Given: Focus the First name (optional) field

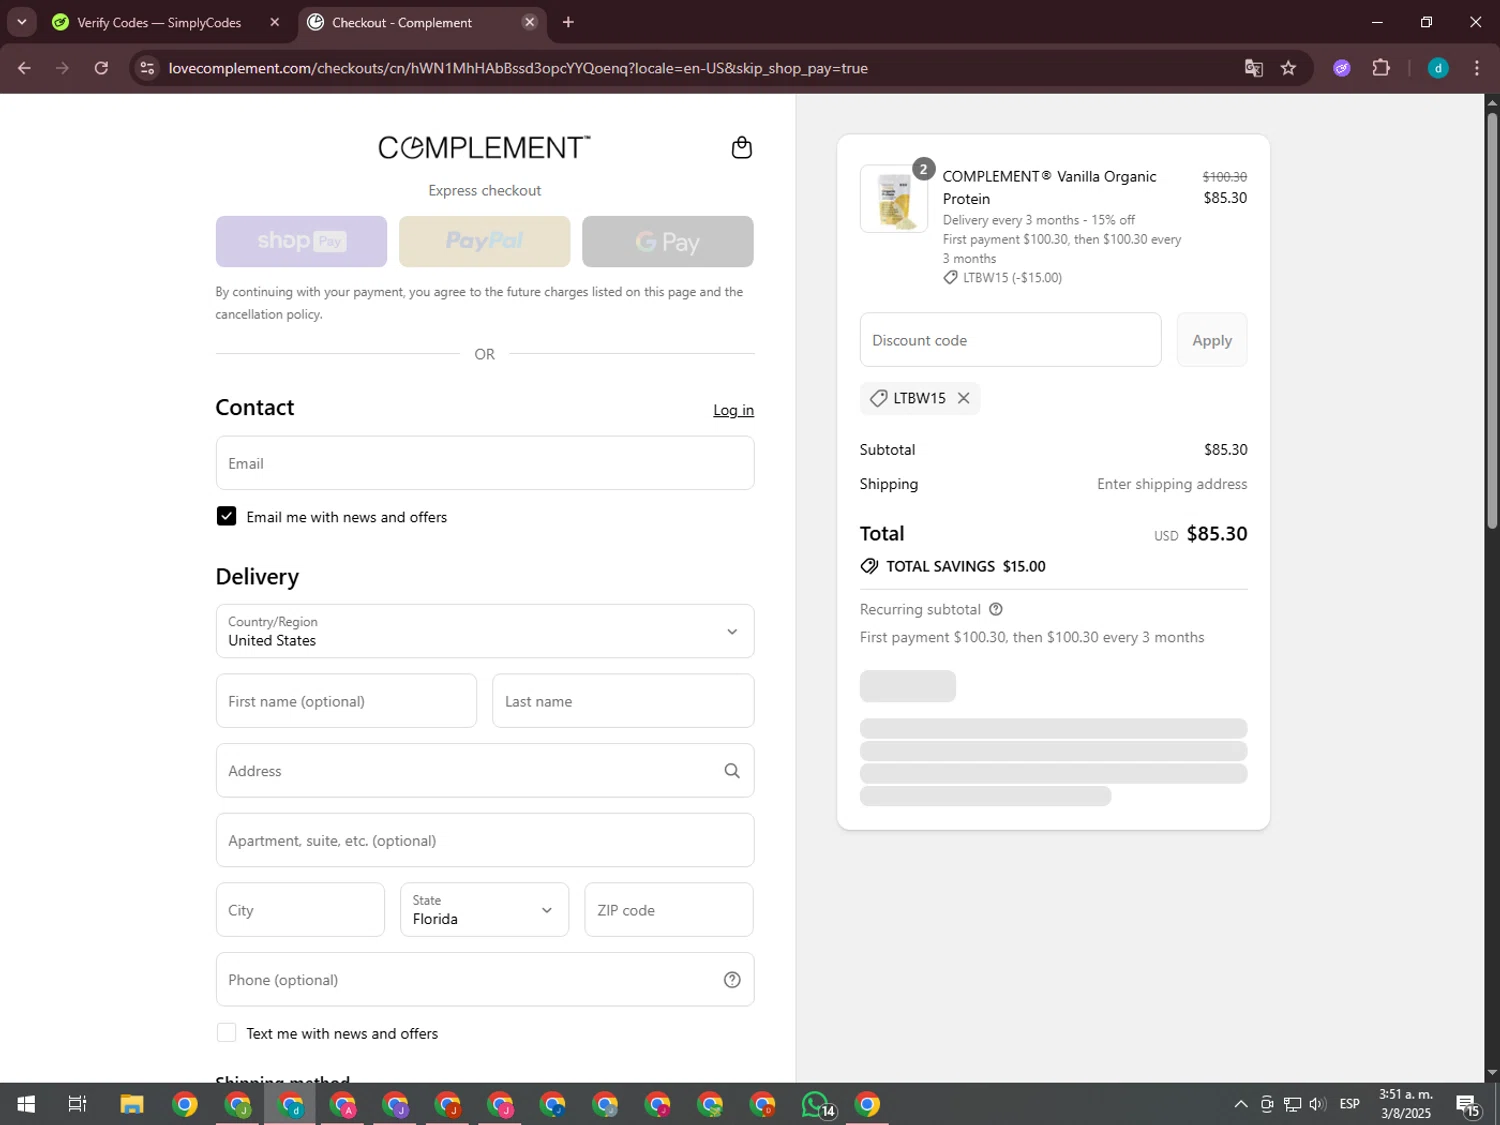Looking at the screenshot, I should [346, 701].
